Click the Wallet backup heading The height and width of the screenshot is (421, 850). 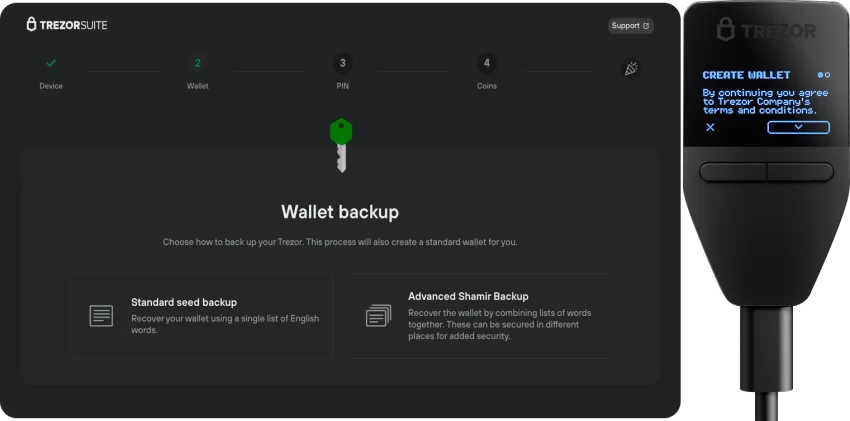(340, 212)
